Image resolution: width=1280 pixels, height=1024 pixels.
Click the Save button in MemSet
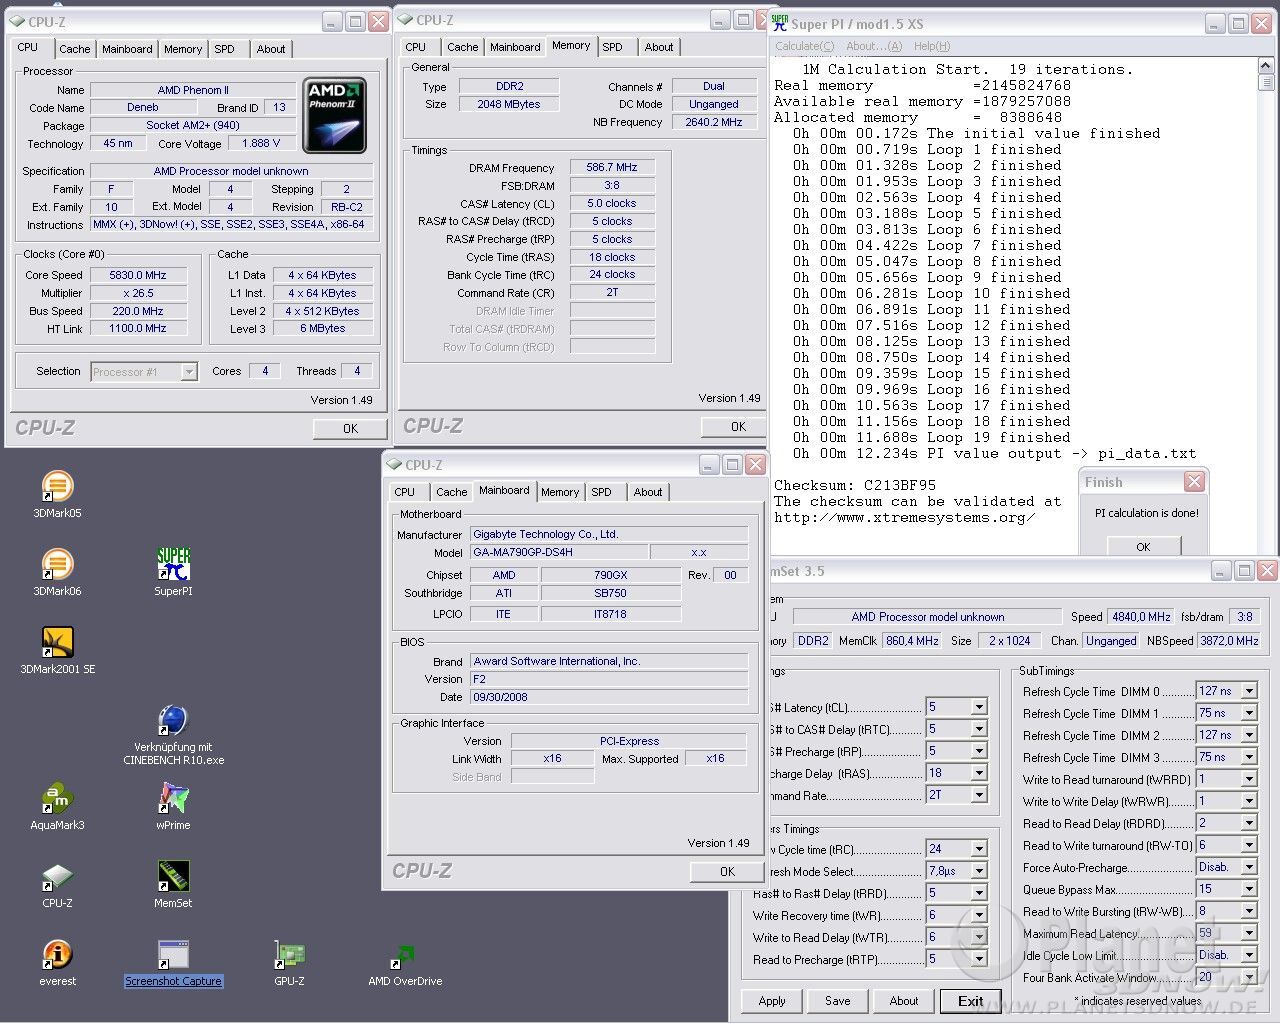click(x=838, y=1001)
